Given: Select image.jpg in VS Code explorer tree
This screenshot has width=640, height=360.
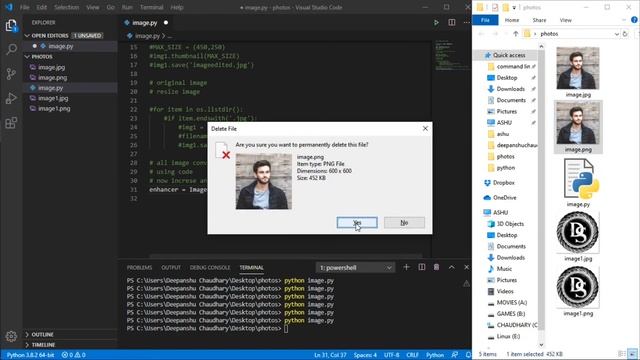Looking at the screenshot, I should 51,67.
